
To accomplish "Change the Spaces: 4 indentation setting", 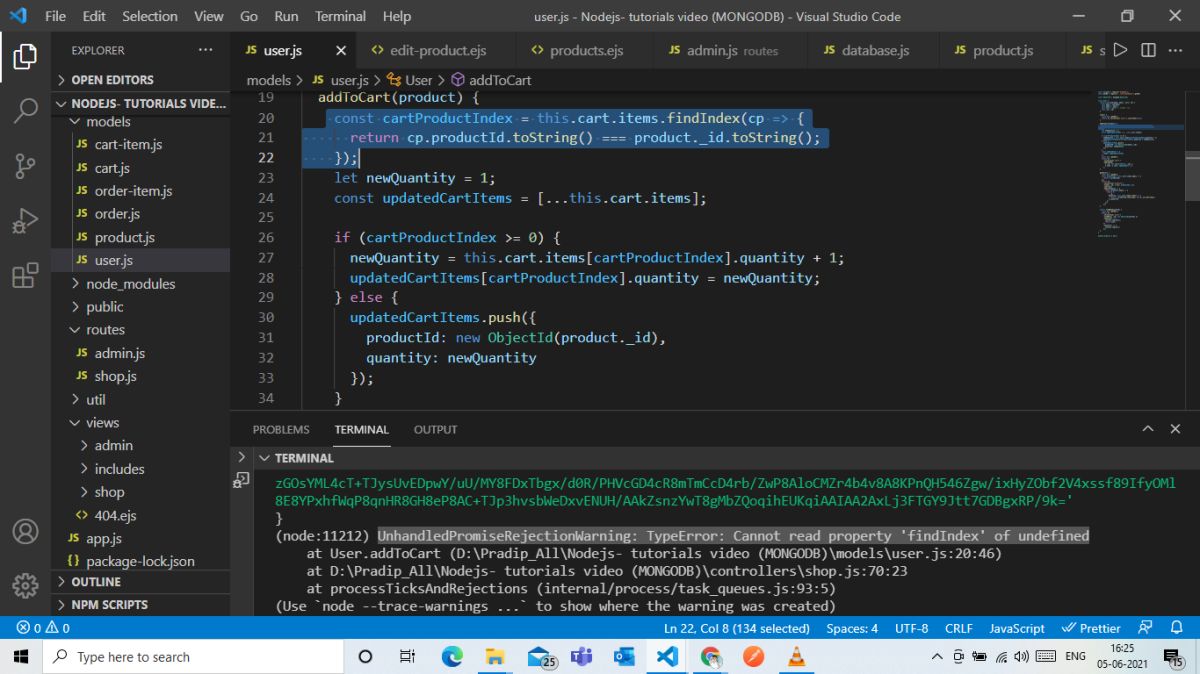I will (852, 628).
